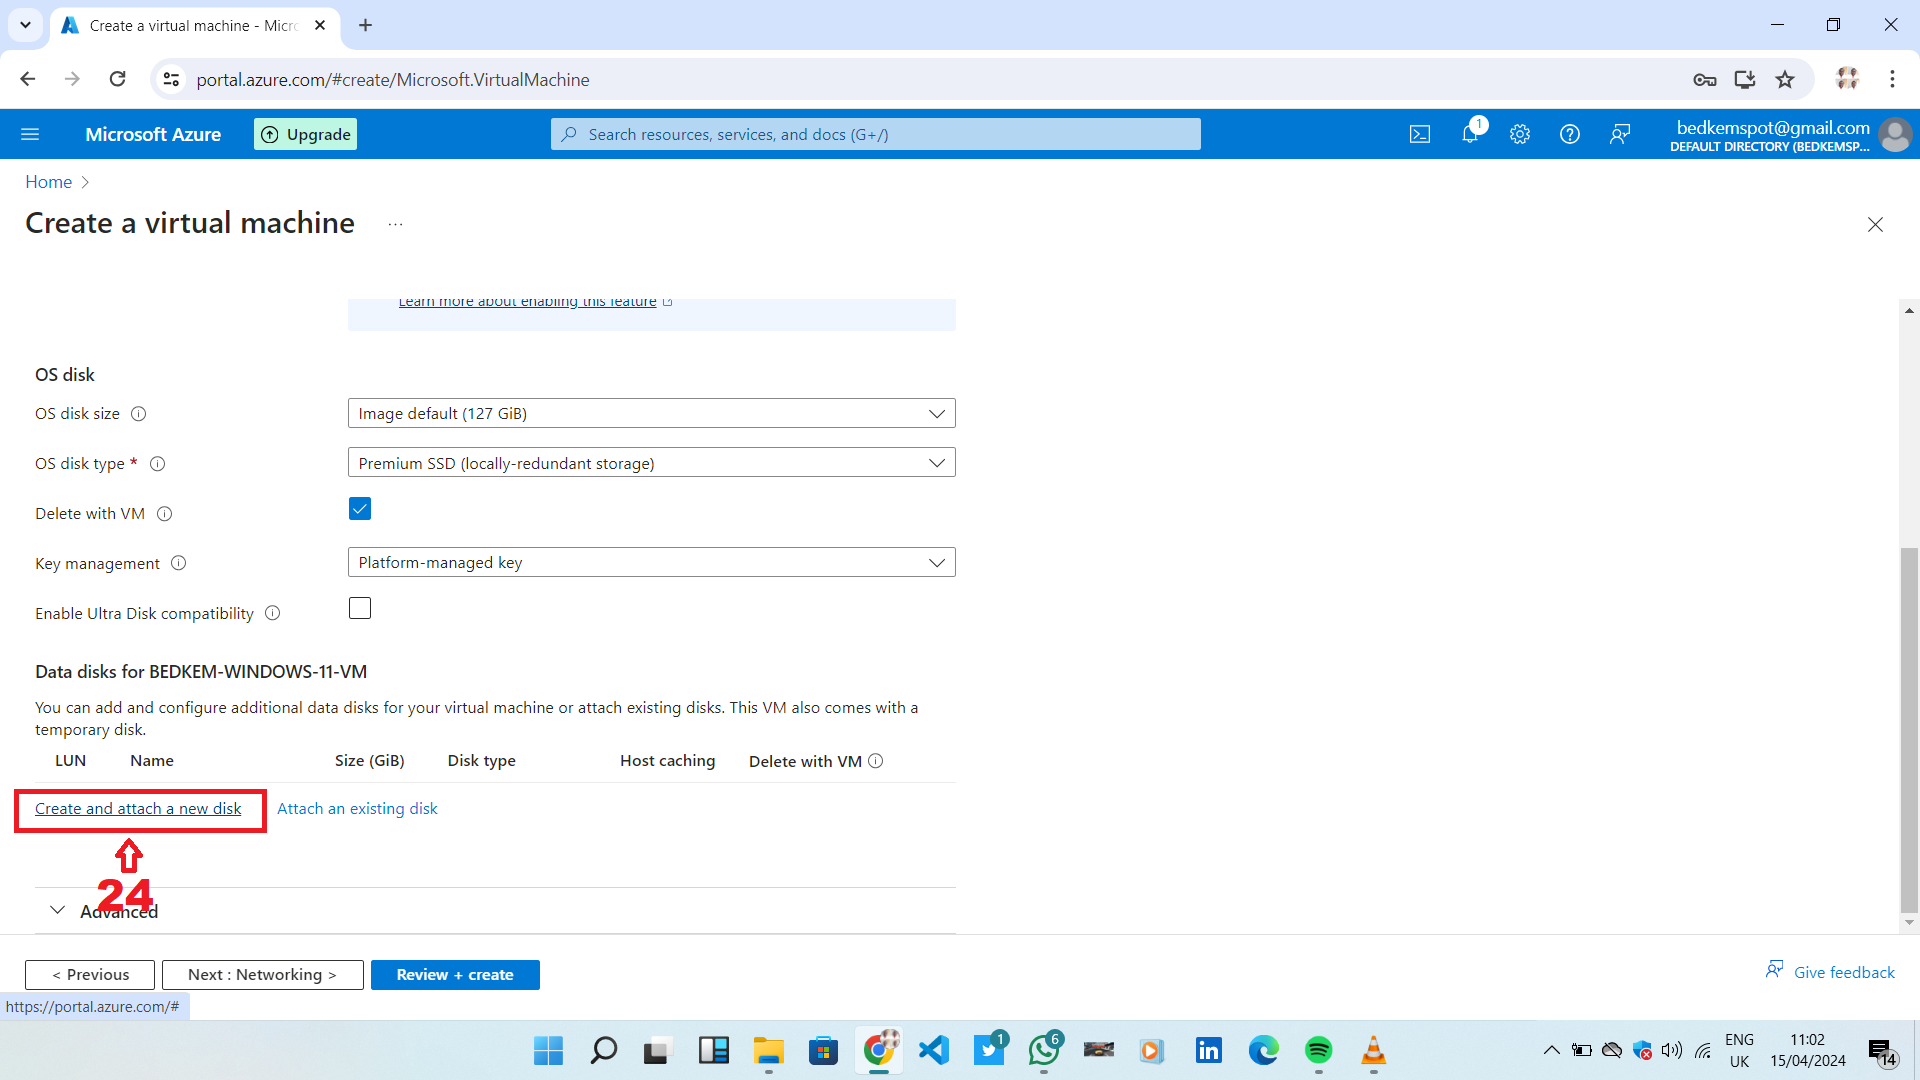Click Create and attach a new disk
The height and width of the screenshot is (1080, 1920).
pyautogui.click(x=138, y=808)
